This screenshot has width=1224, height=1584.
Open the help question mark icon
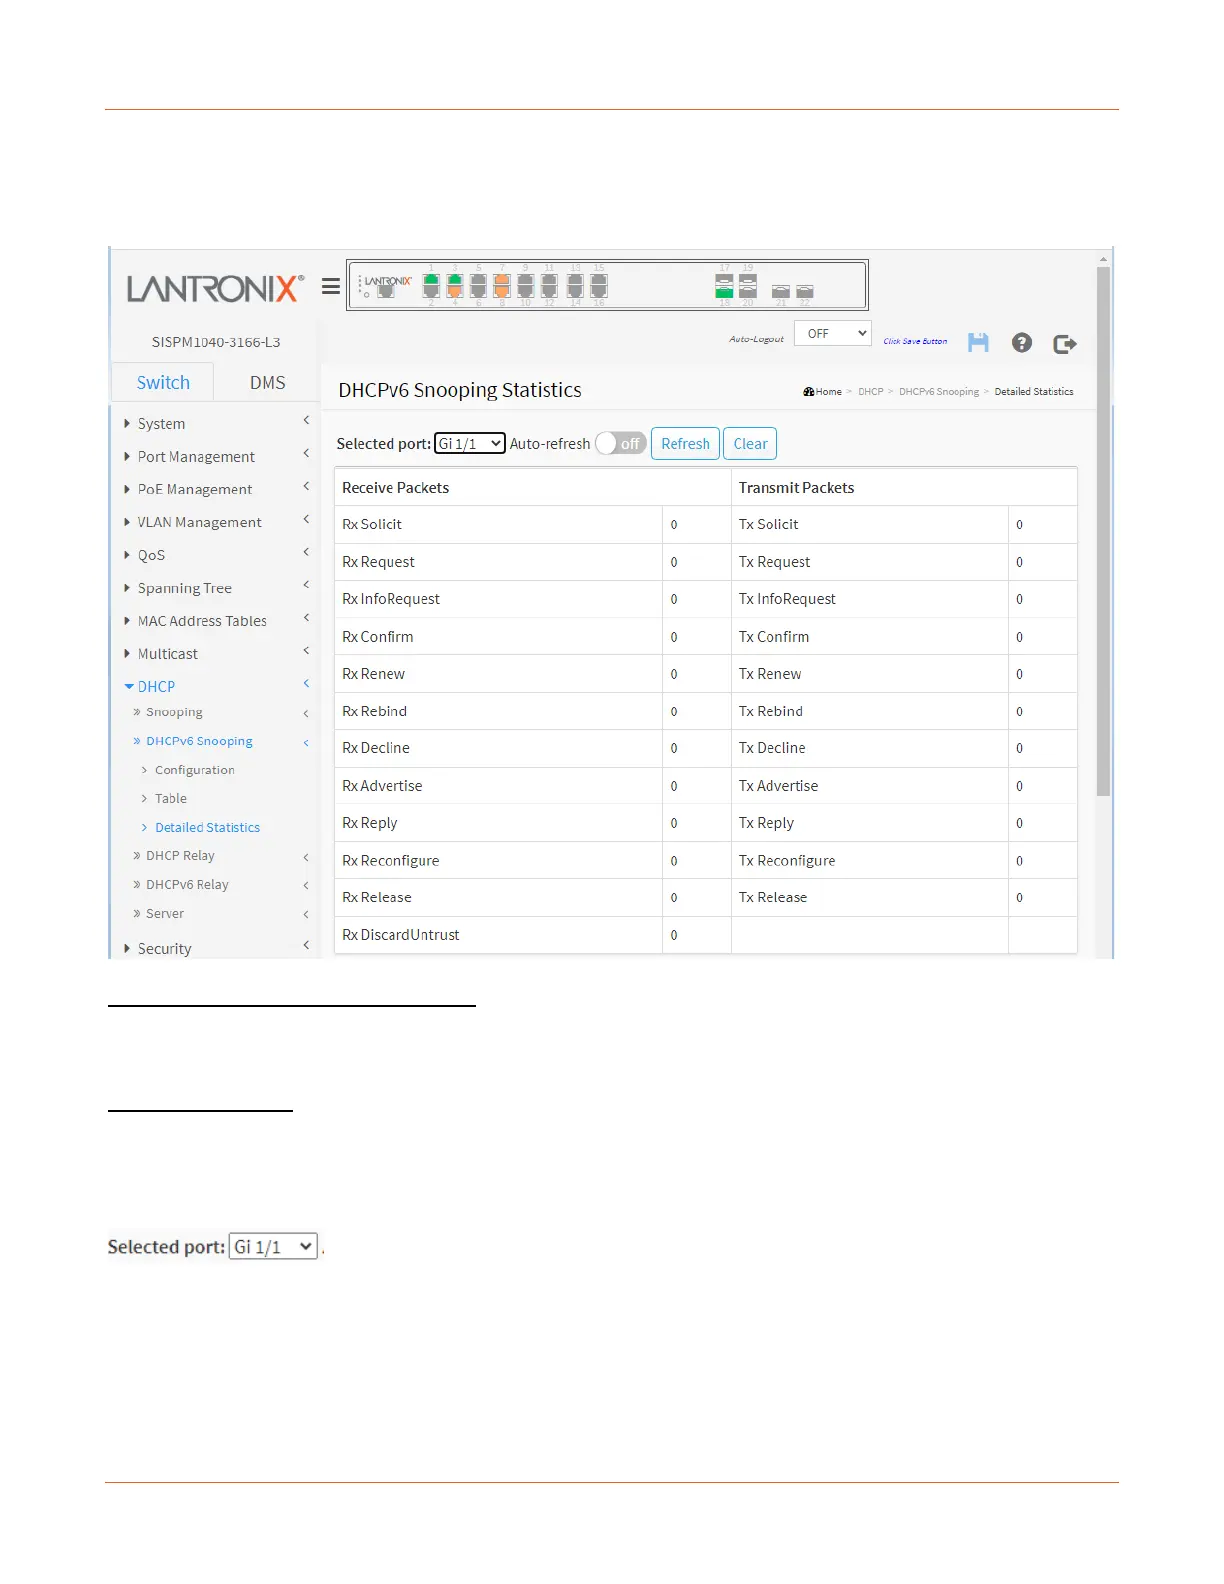pyautogui.click(x=1021, y=343)
